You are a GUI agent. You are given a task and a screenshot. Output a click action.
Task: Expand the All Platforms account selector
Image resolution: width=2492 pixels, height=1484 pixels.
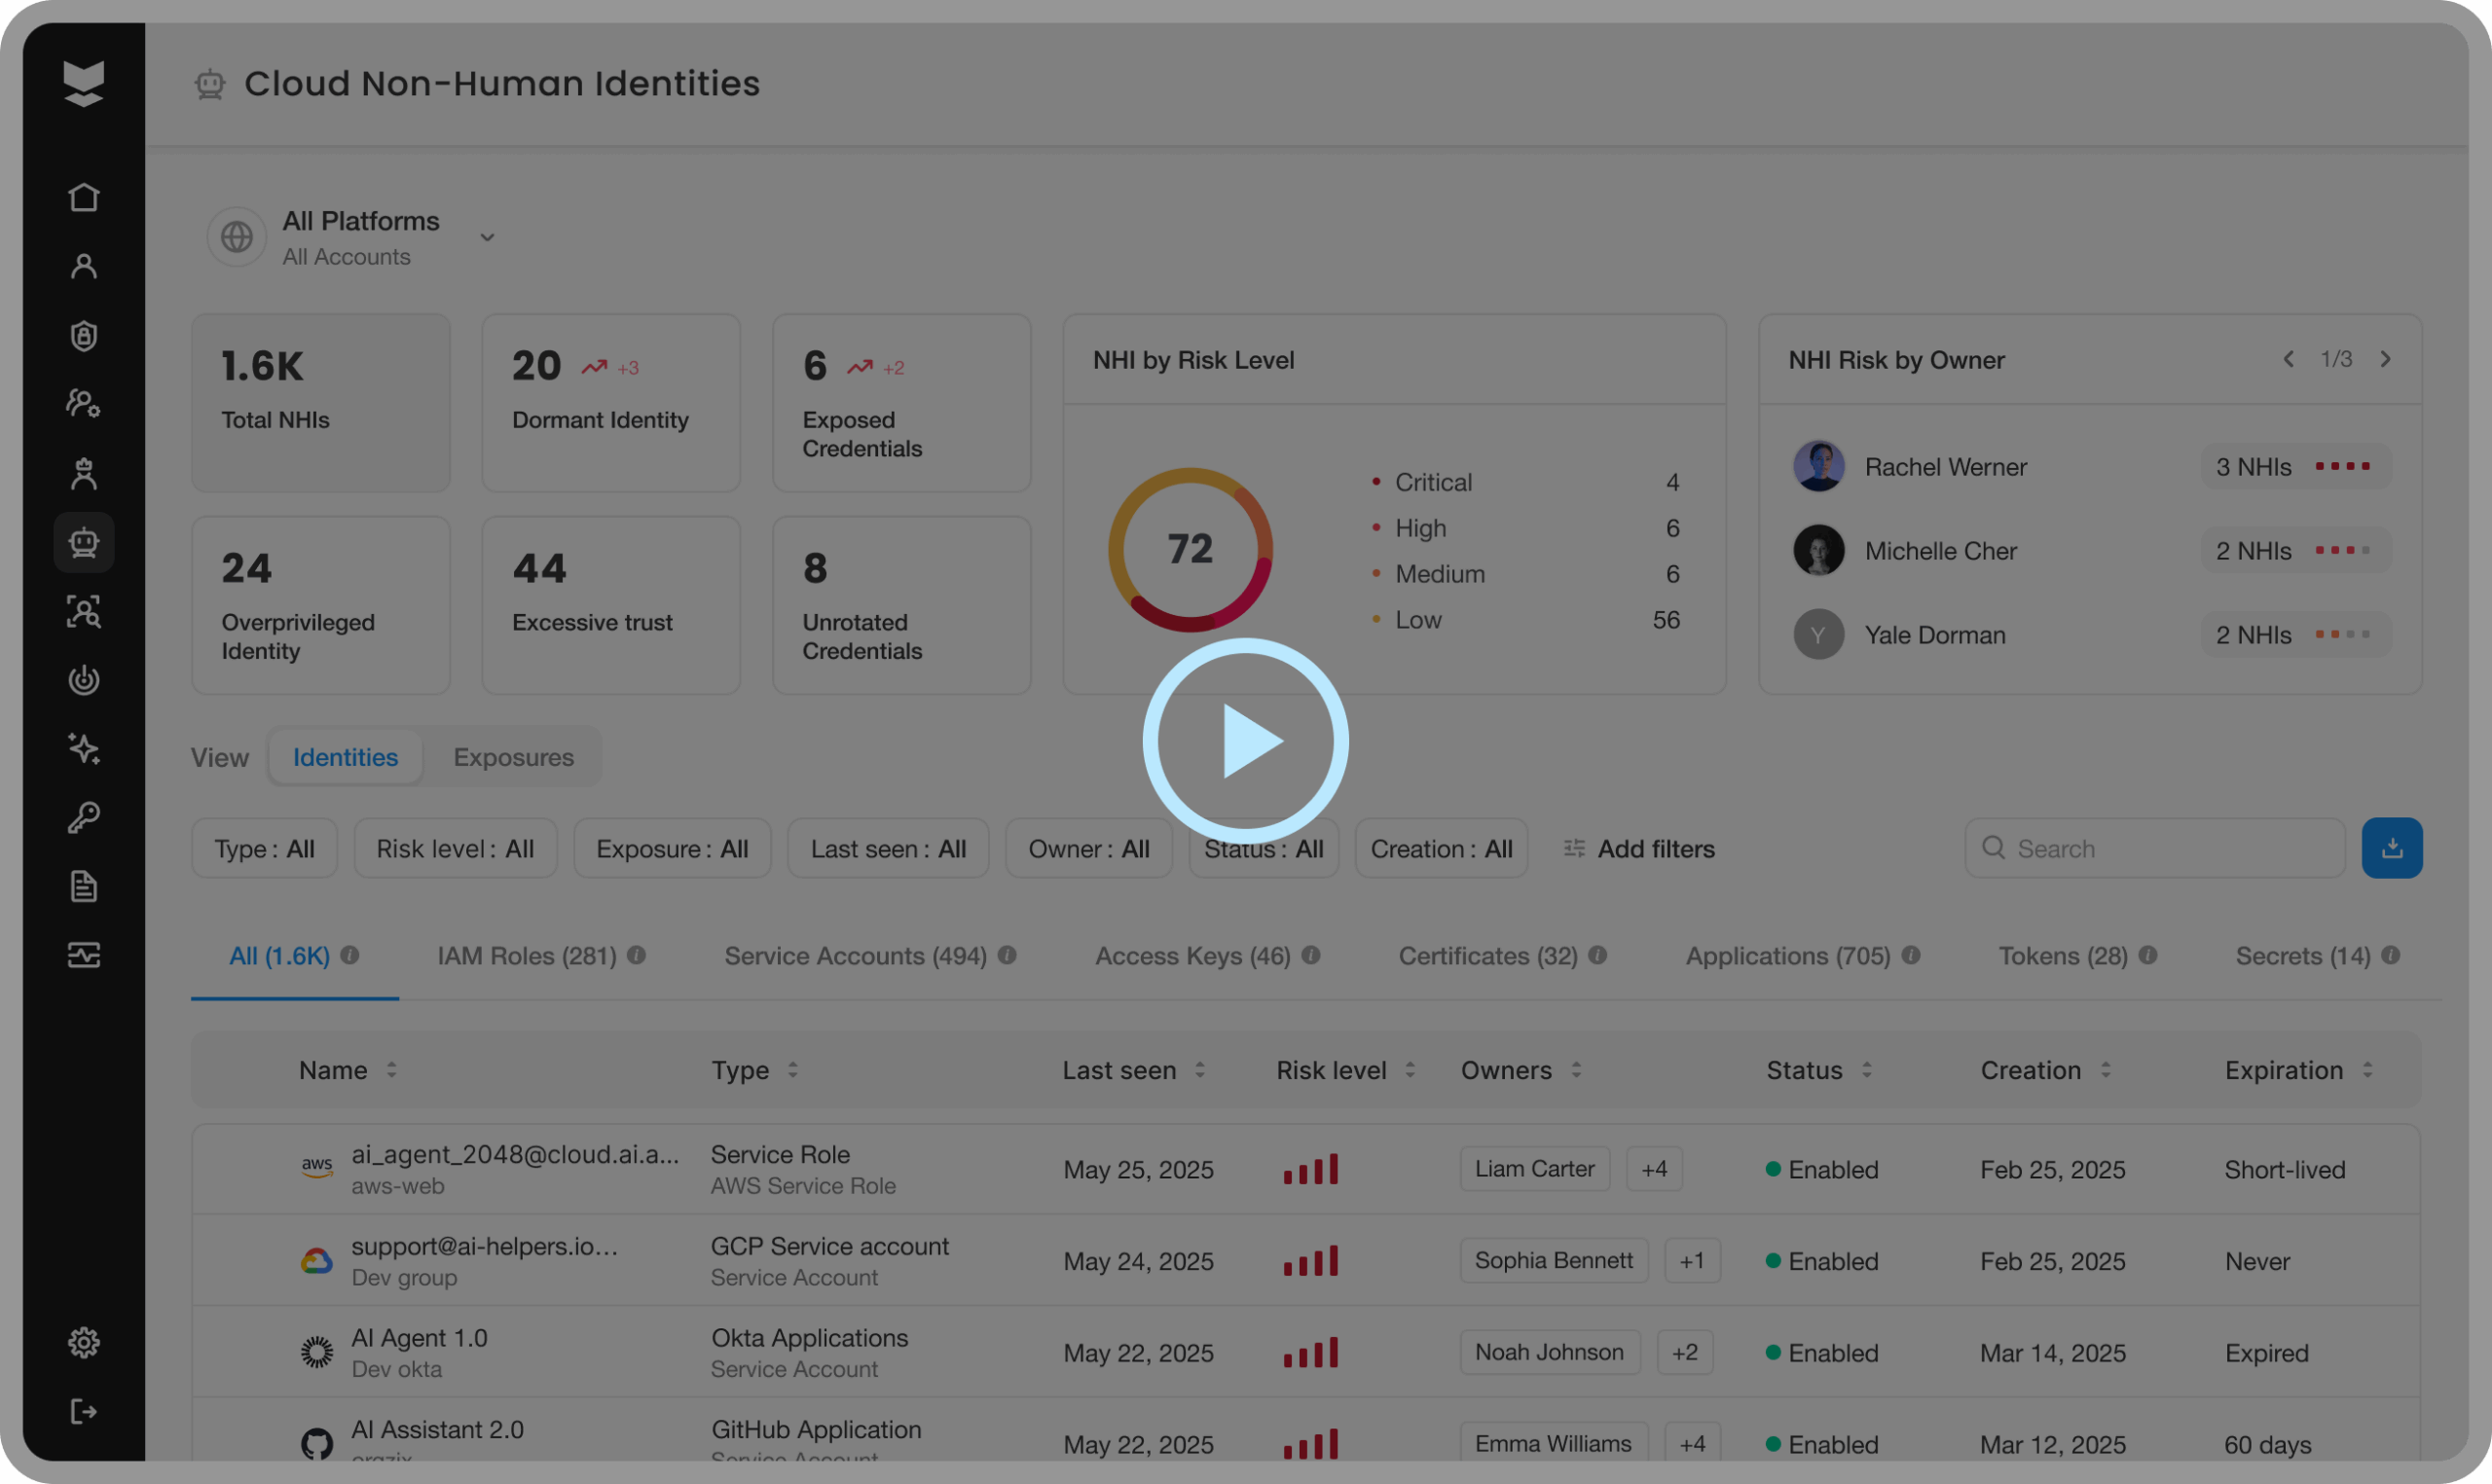487,237
